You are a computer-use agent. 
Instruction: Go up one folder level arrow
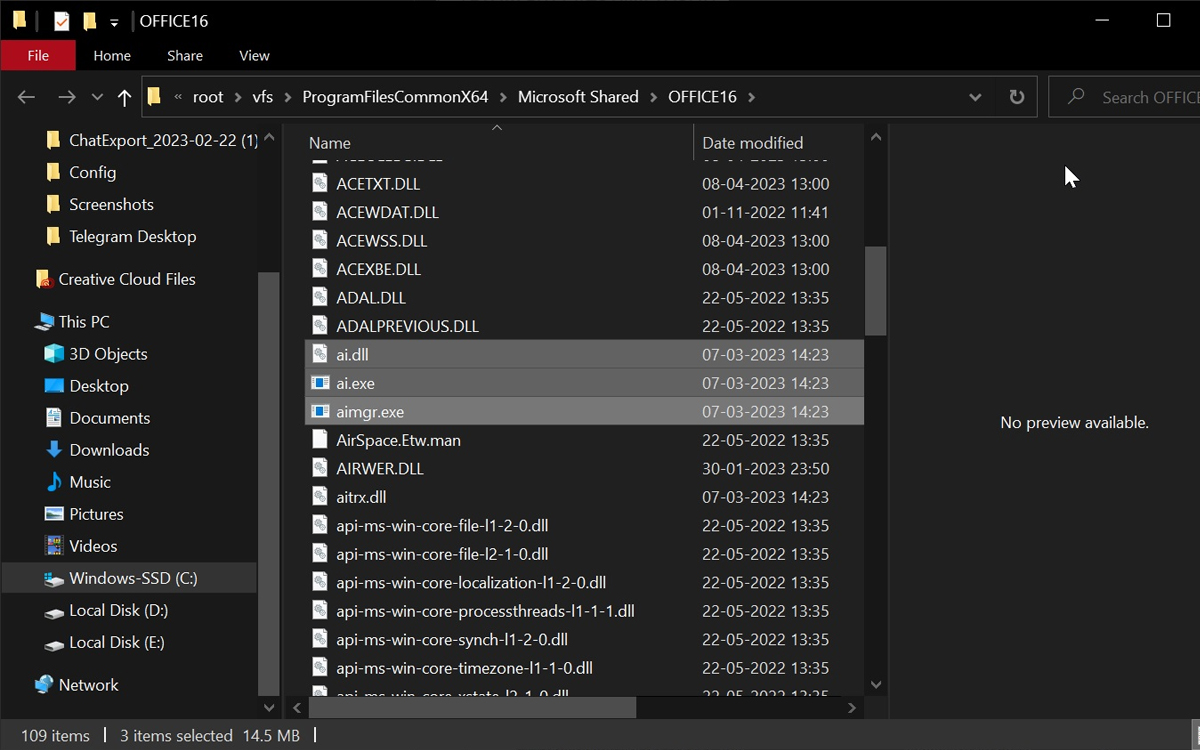(124, 97)
